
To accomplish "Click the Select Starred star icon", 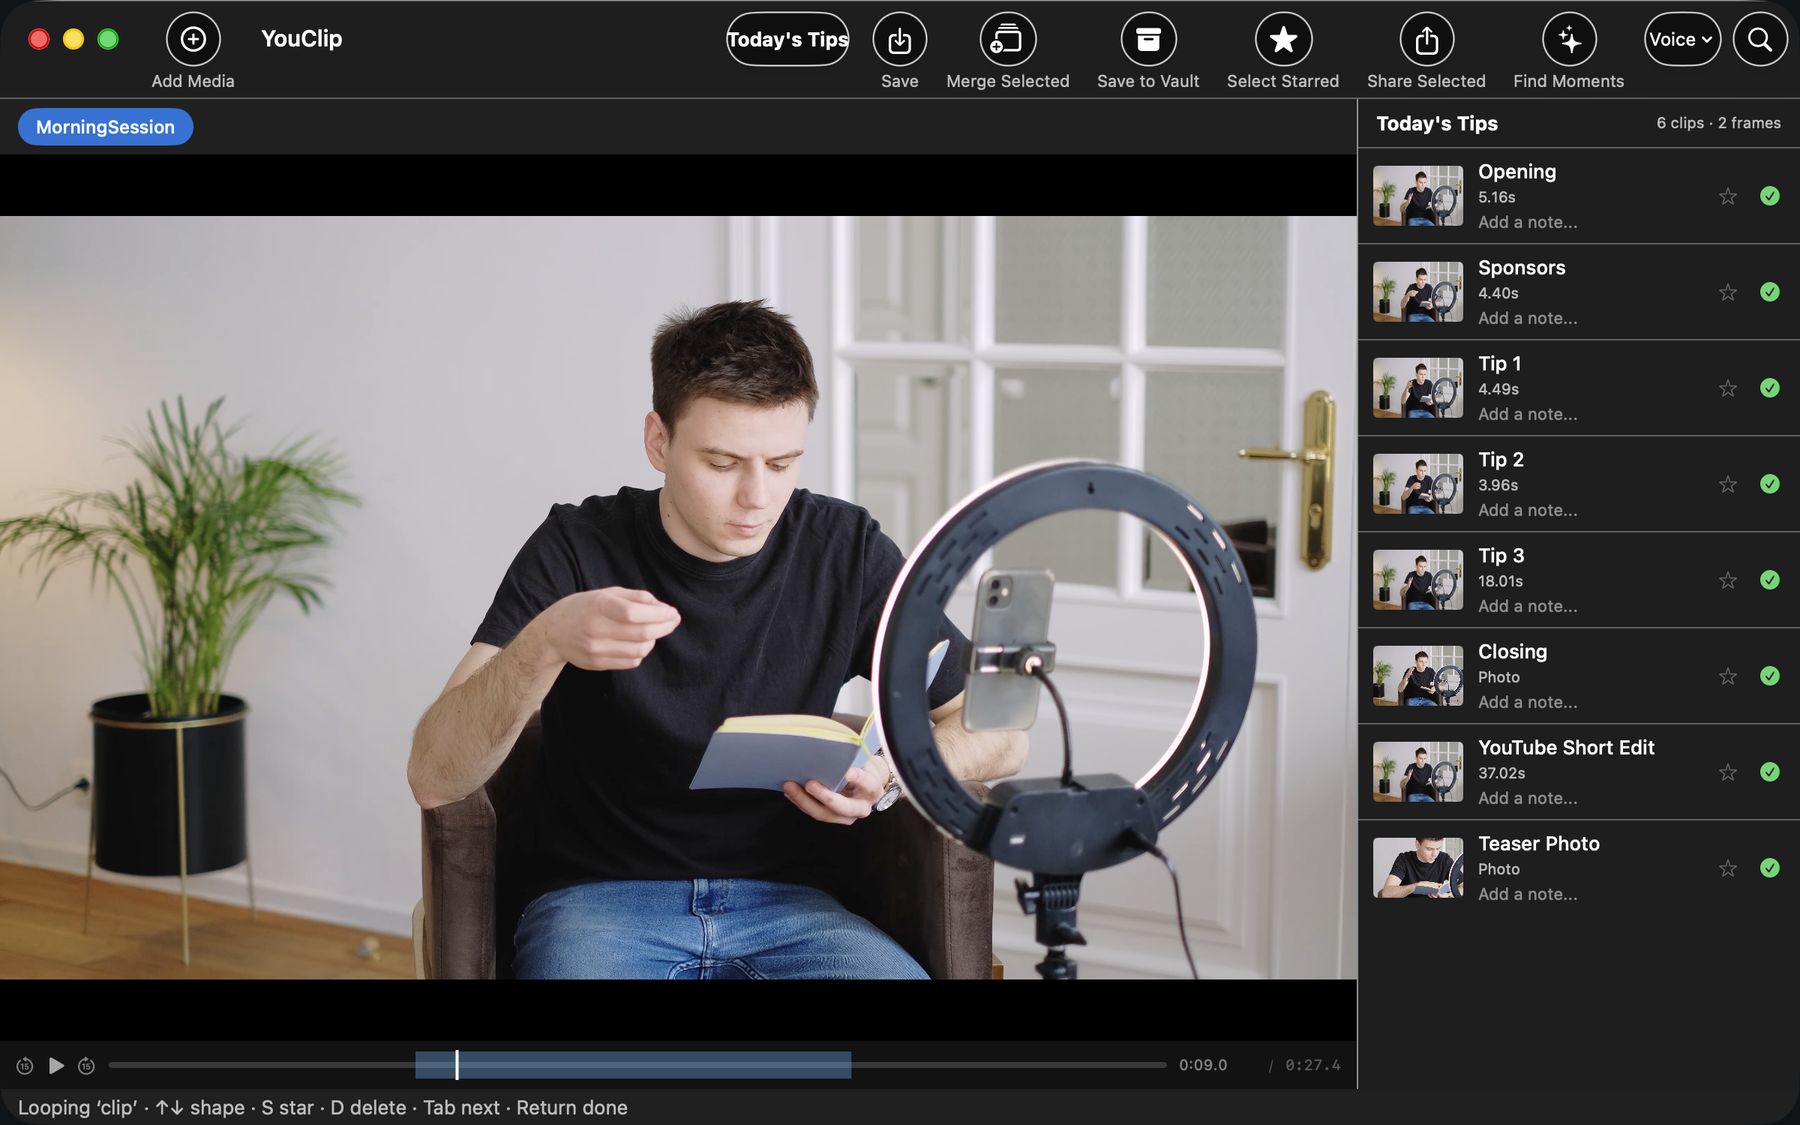I will tap(1283, 39).
